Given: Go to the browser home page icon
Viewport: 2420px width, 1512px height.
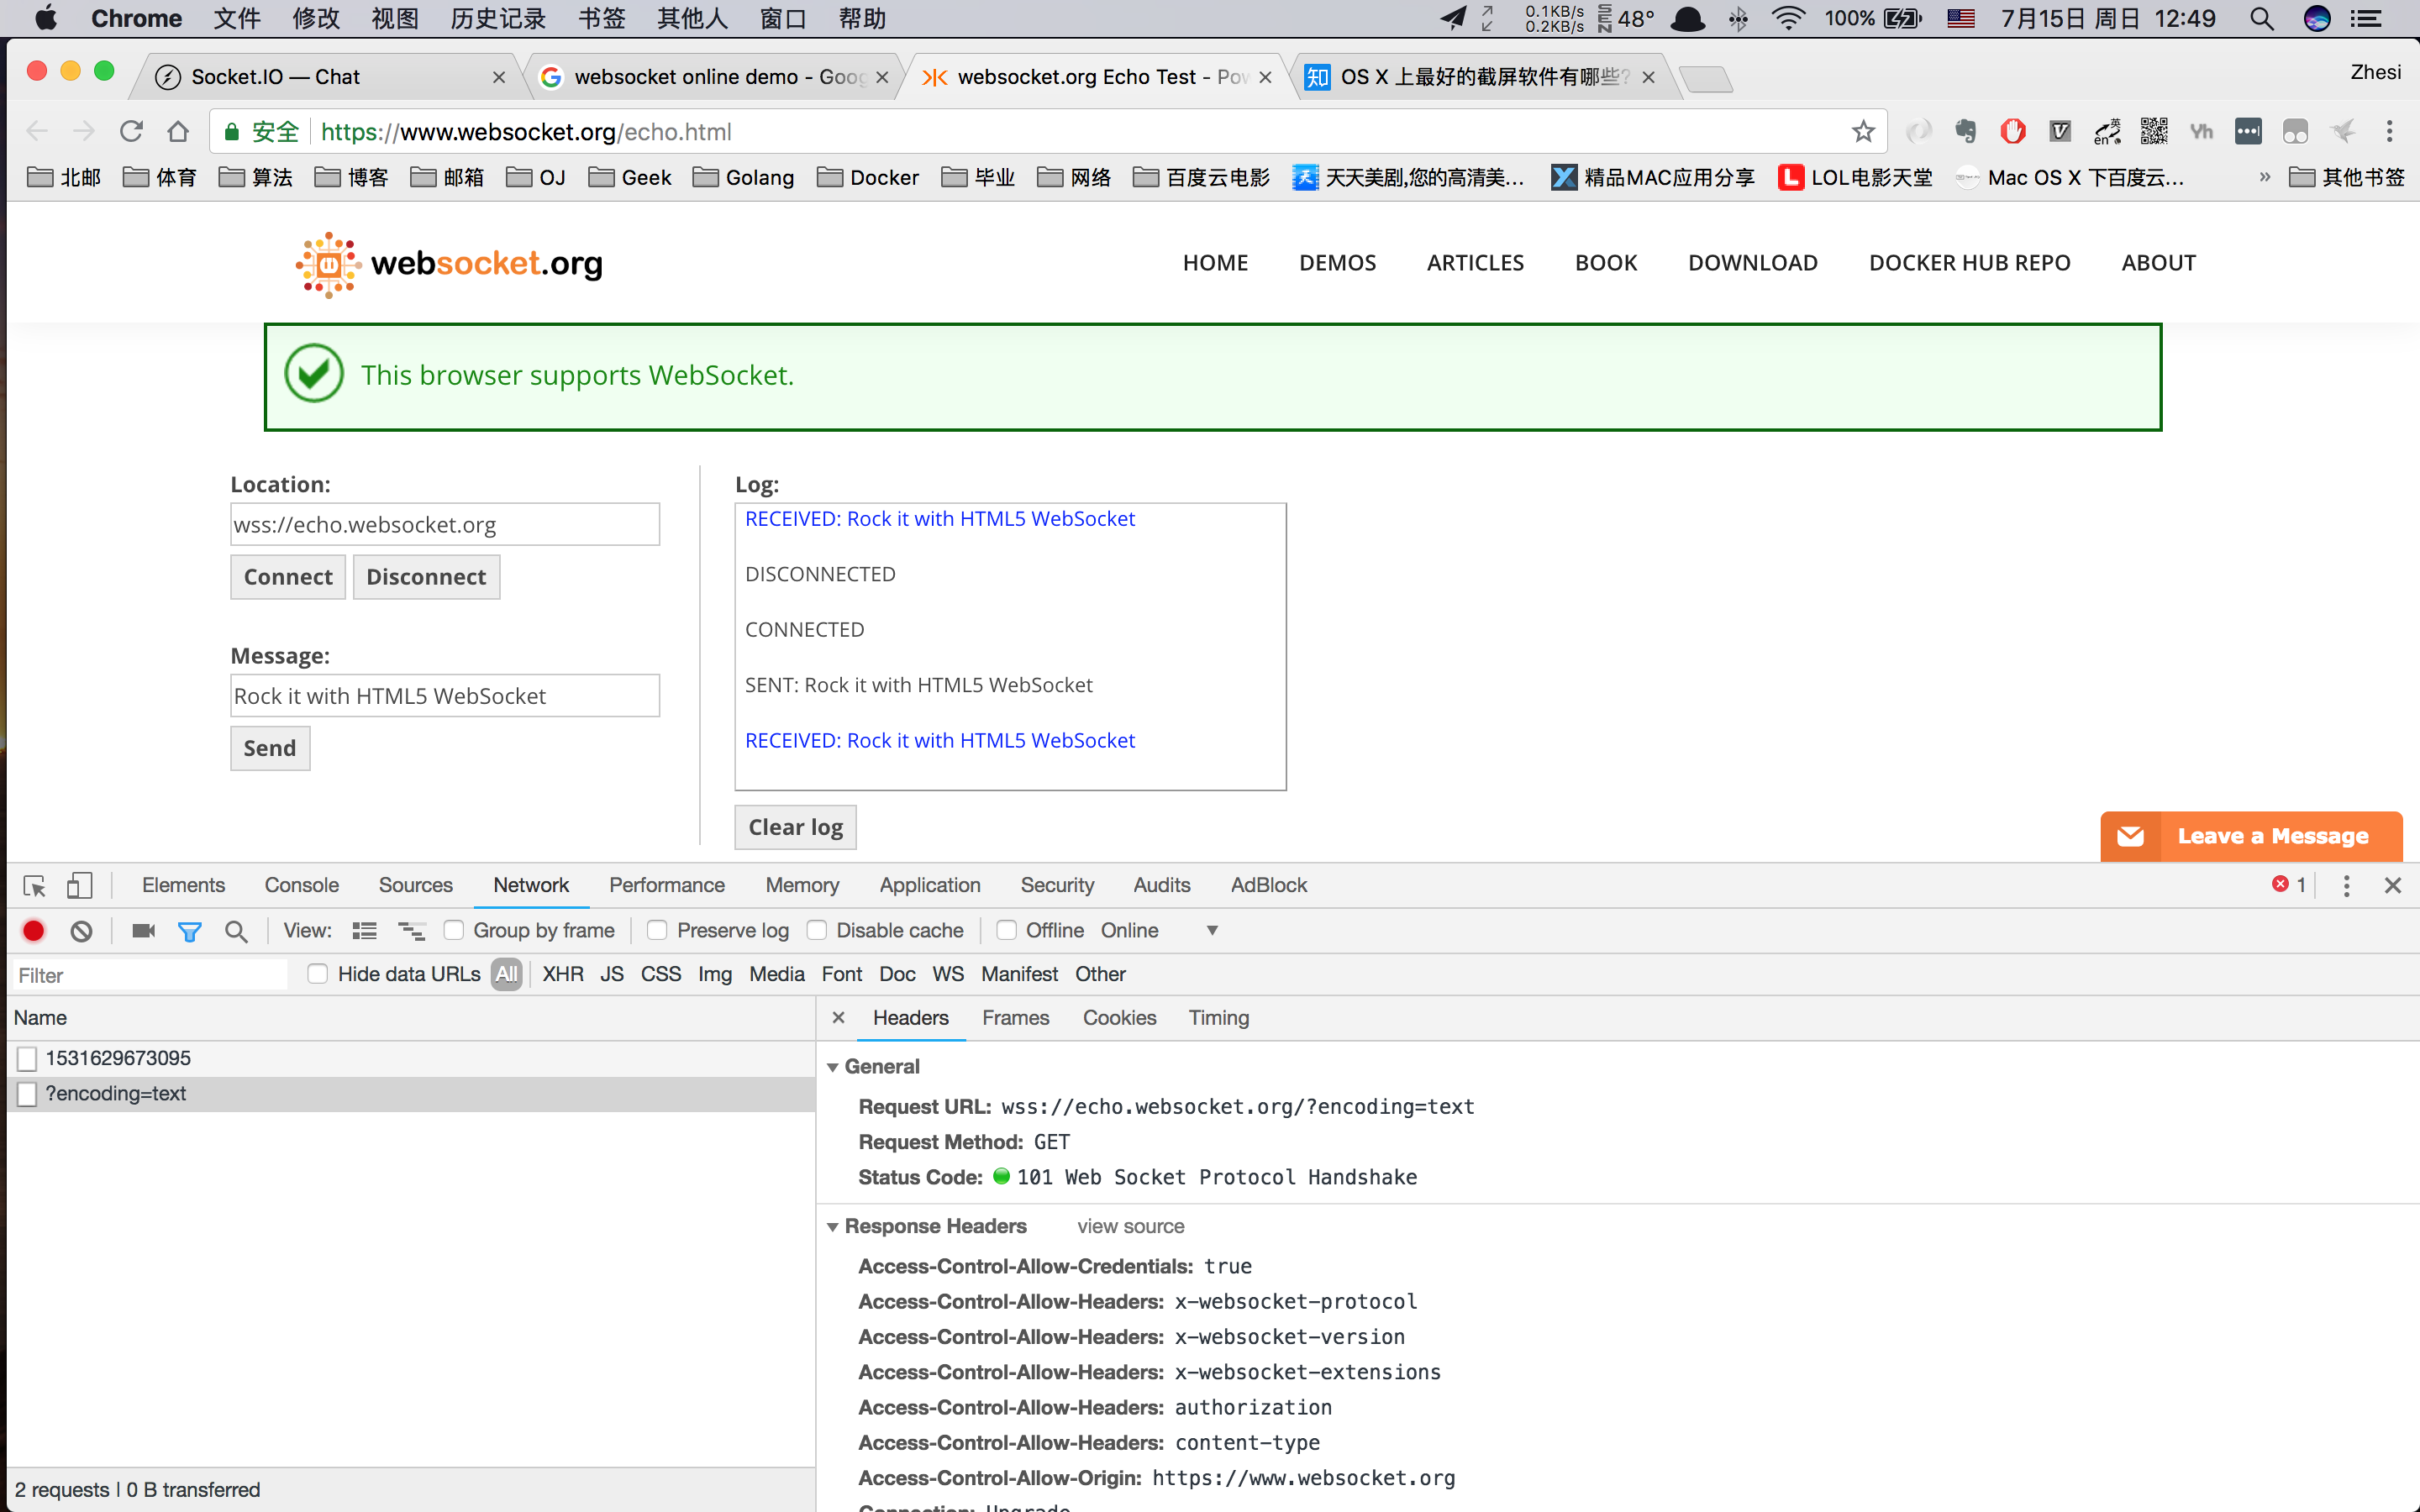Looking at the screenshot, I should [178, 131].
